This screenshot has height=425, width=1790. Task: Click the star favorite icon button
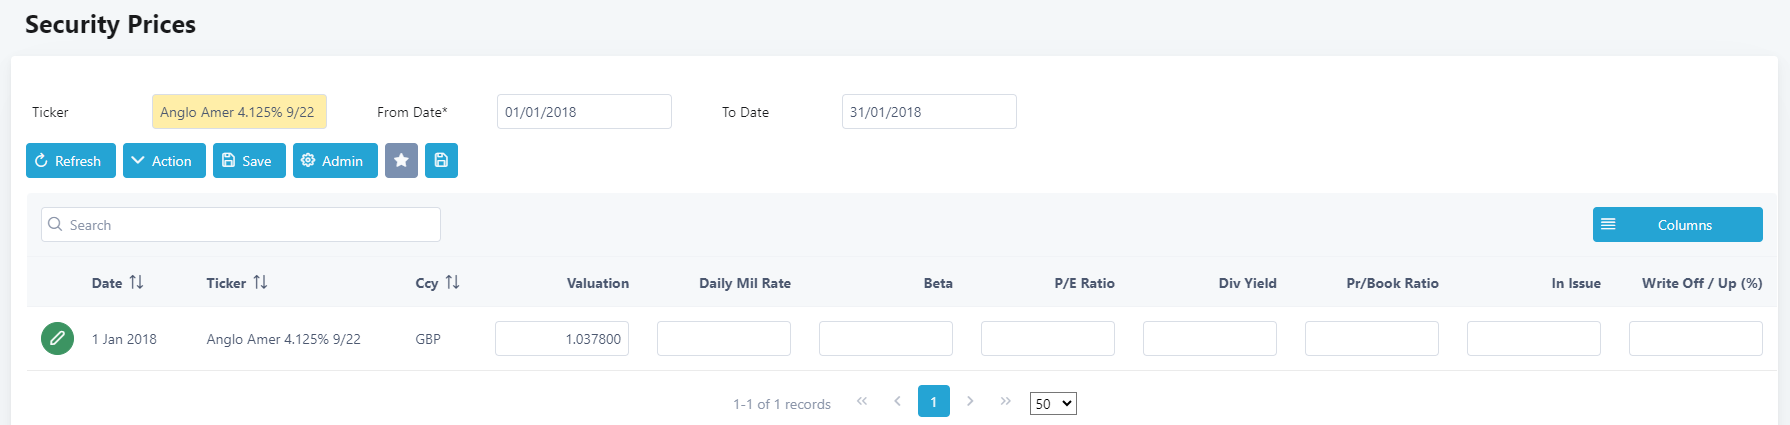pyautogui.click(x=401, y=161)
